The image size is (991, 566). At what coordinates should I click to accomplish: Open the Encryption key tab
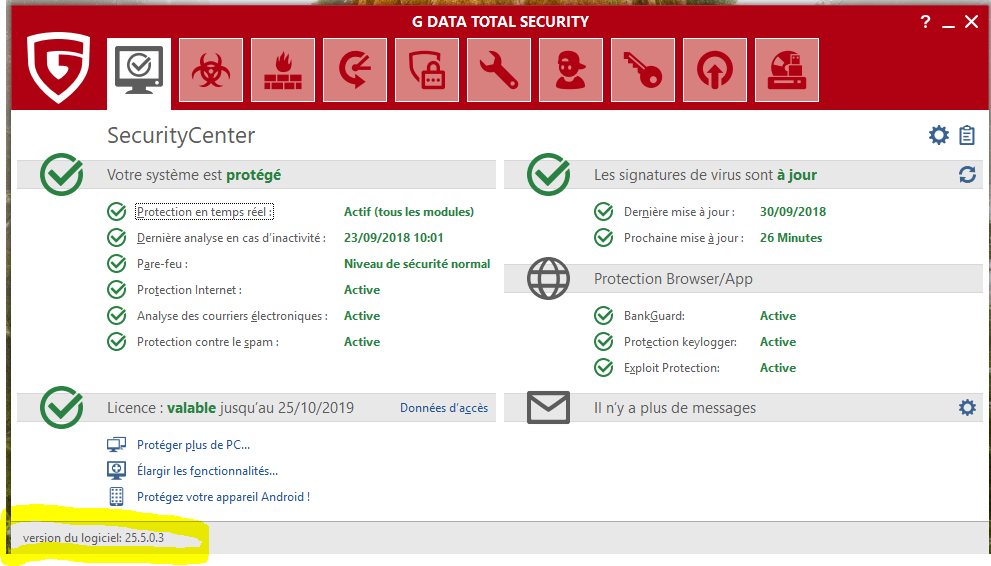pyautogui.click(x=643, y=70)
